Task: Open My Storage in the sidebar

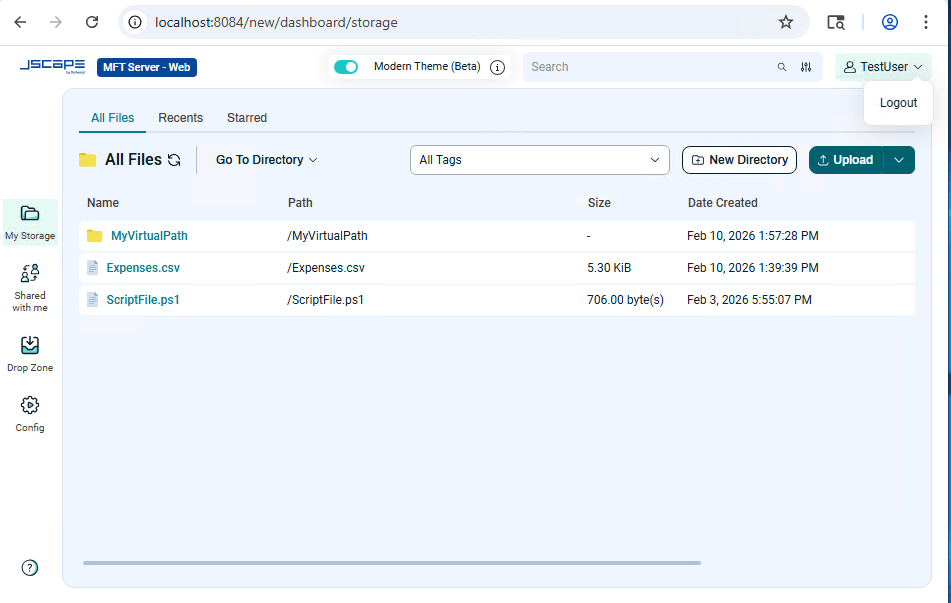Action: coord(30,222)
